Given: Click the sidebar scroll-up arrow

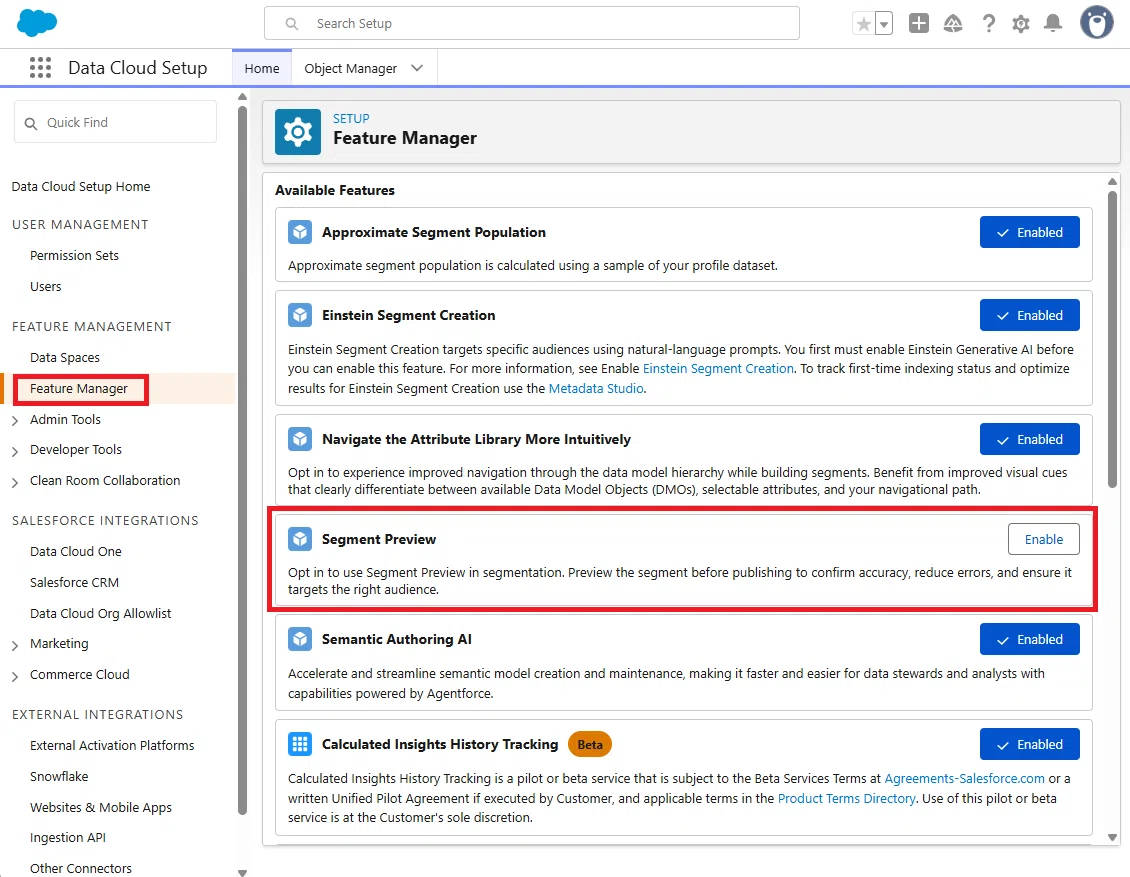Looking at the screenshot, I should 242,97.
